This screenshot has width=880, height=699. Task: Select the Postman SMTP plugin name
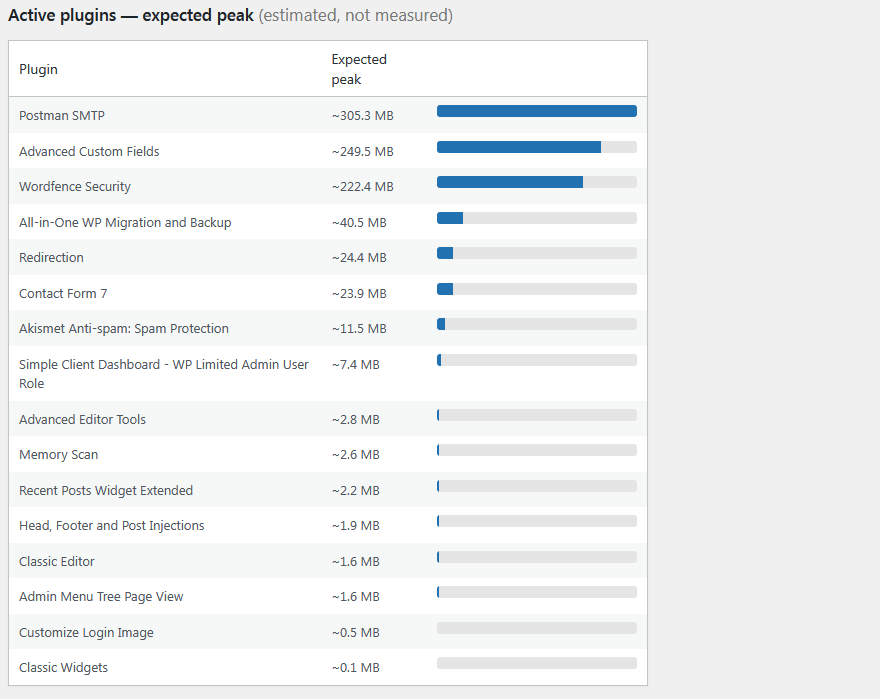[62, 116]
